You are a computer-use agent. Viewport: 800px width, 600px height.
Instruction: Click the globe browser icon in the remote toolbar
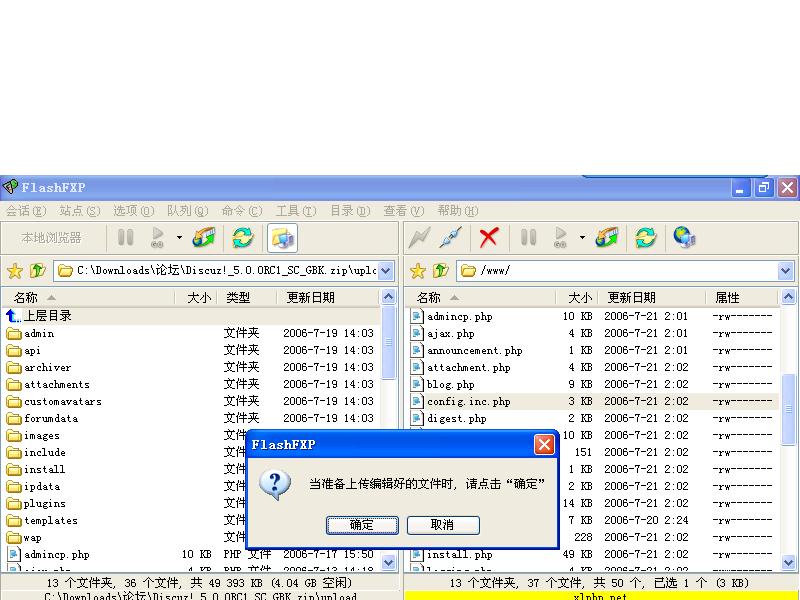point(684,238)
